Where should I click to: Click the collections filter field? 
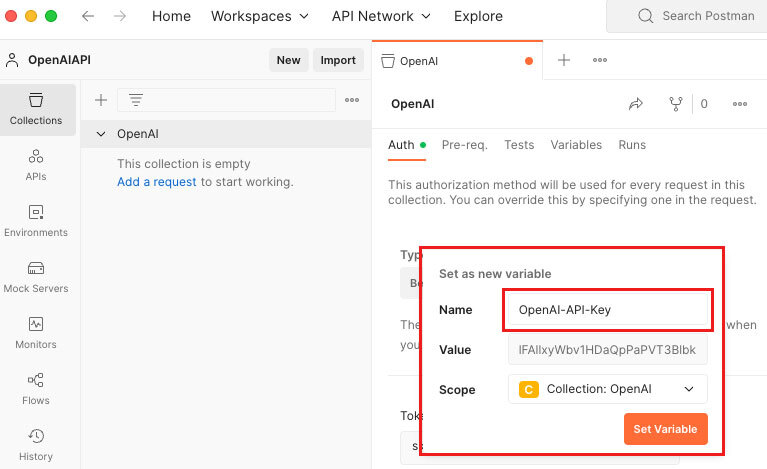coord(226,100)
